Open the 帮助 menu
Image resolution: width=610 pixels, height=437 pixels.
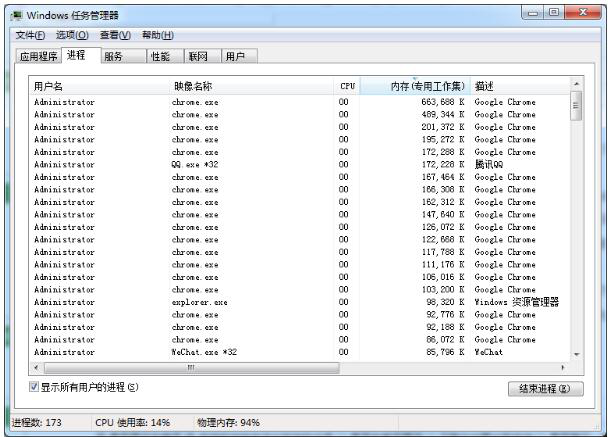click(158, 35)
